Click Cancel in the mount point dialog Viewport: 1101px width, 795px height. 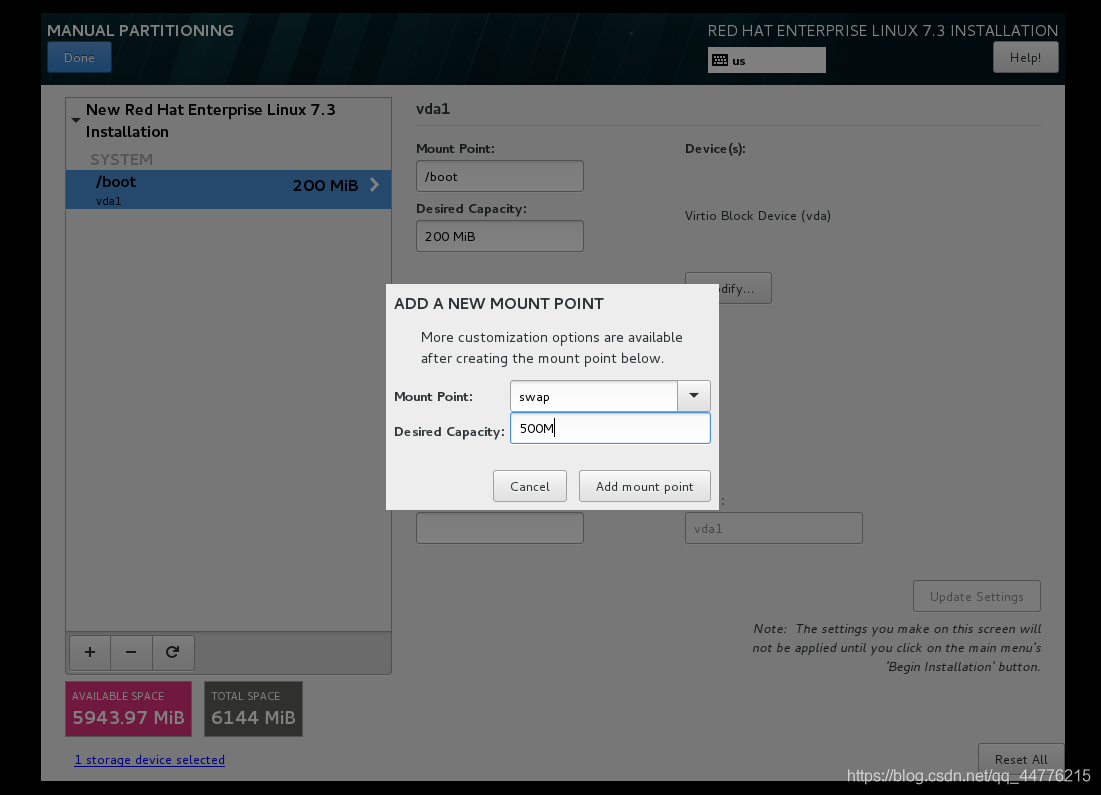pyautogui.click(x=529, y=487)
